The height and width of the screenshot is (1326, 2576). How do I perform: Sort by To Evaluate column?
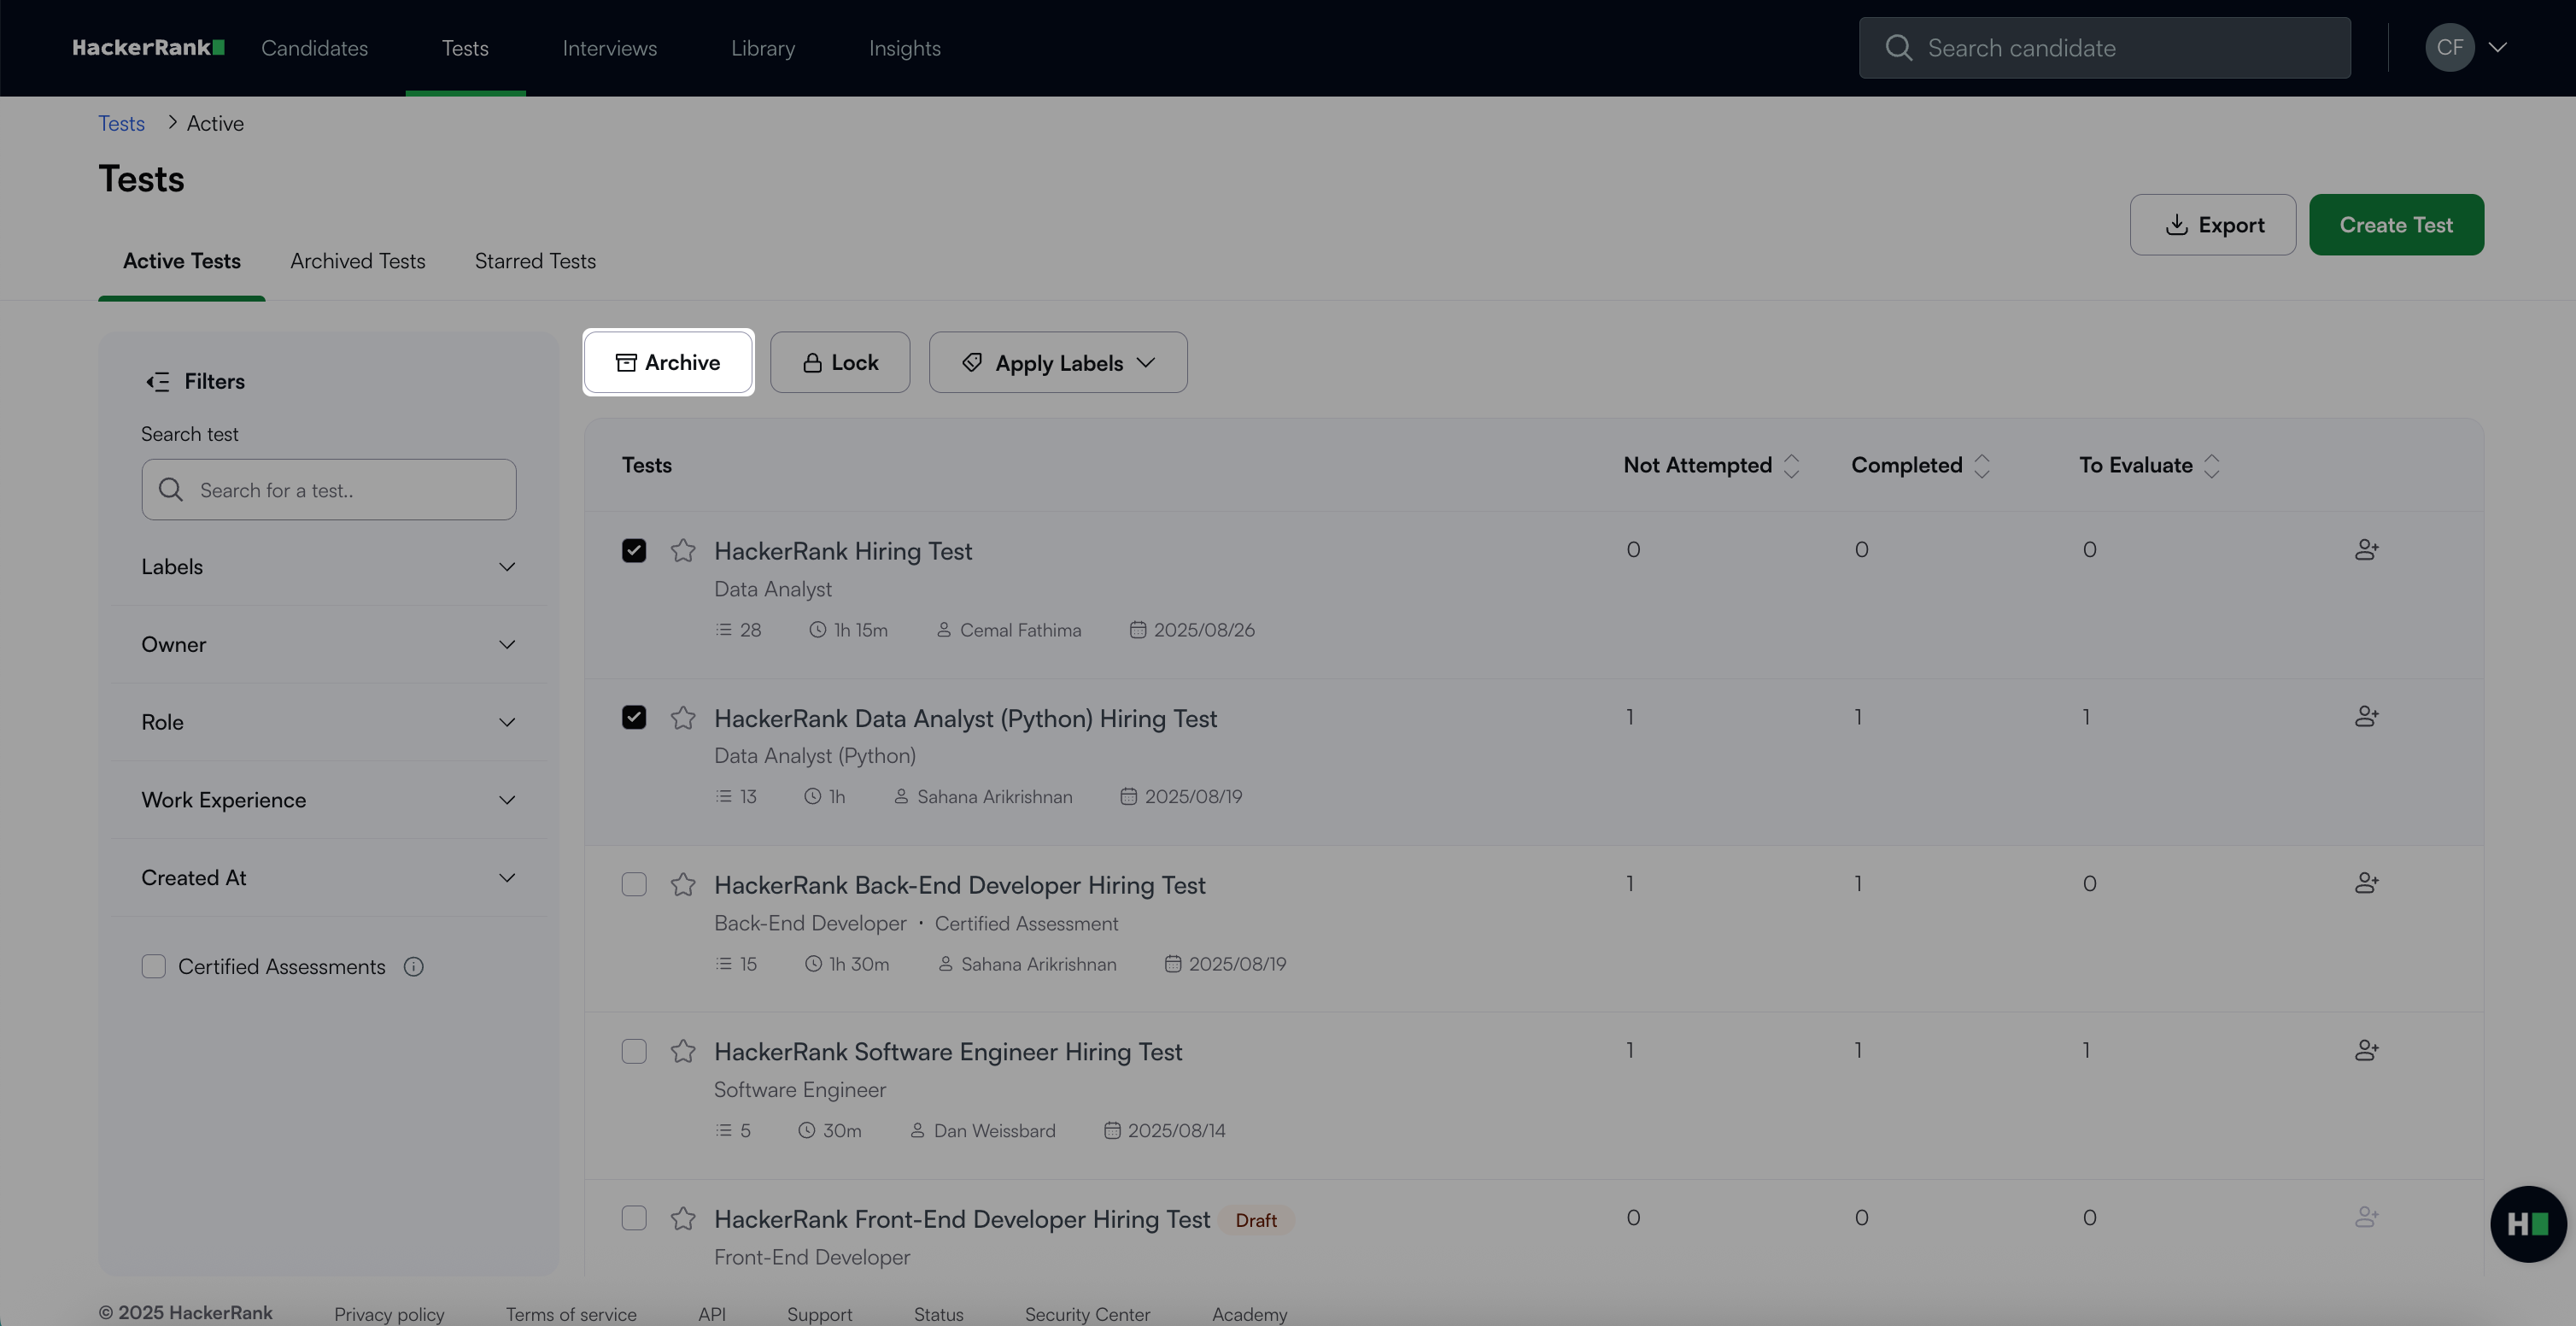pyautogui.click(x=2211, y=466)
